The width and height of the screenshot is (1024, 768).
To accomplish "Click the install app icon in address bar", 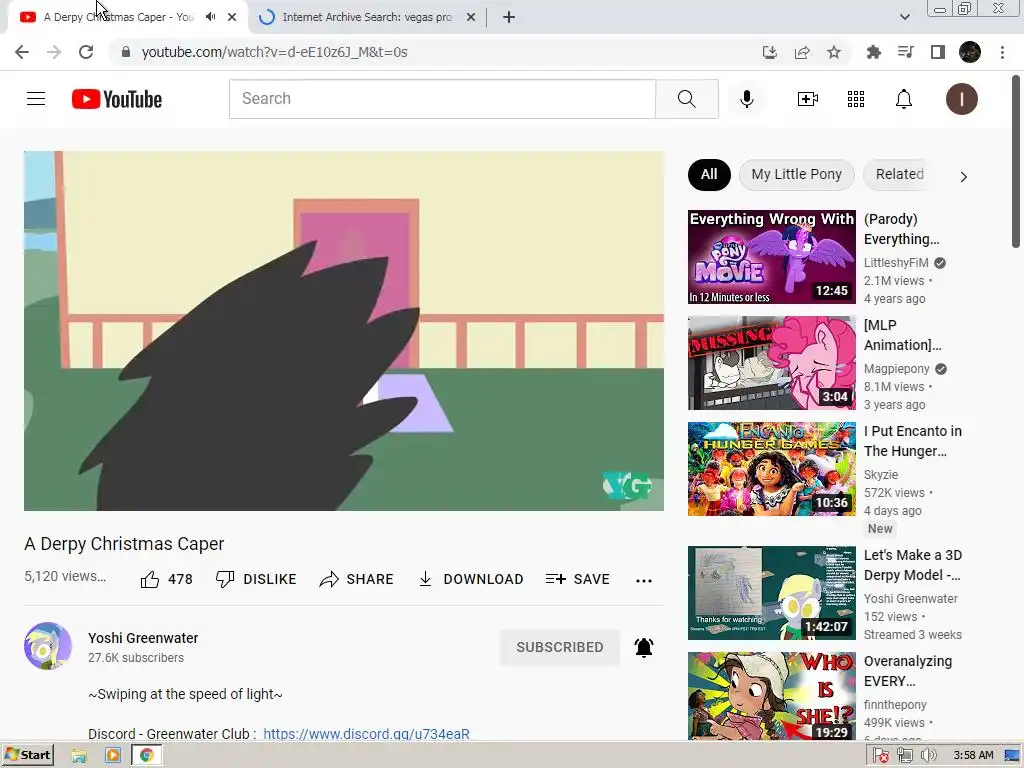I will pyautogui.click(x=770, y=52).
